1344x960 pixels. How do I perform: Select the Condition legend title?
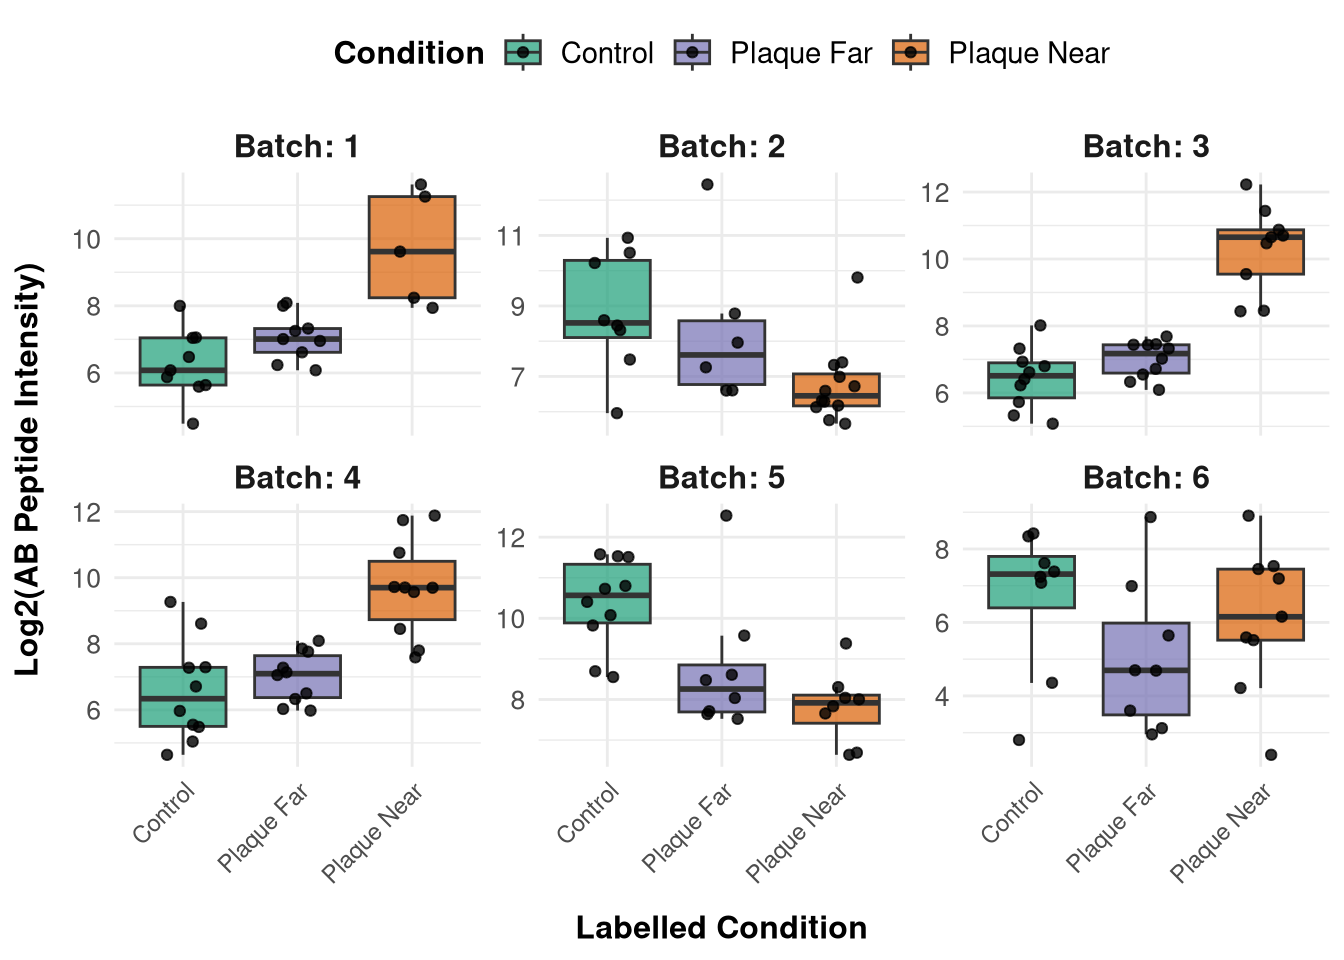409,53
